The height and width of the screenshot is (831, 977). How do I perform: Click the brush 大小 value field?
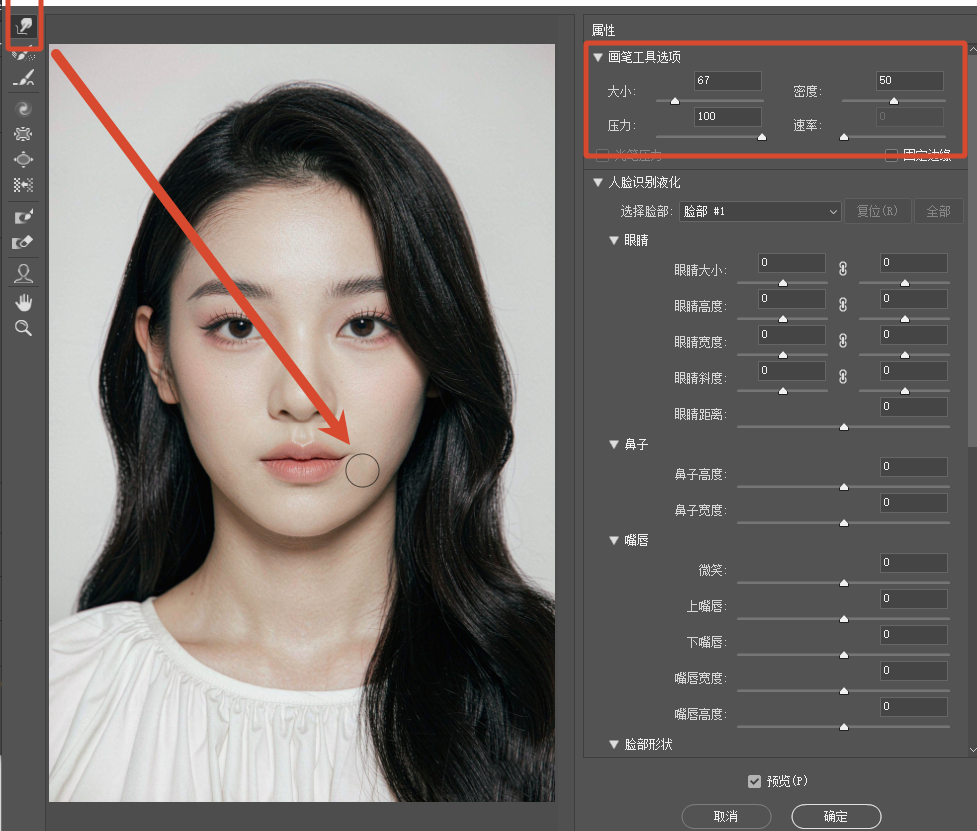(728, 80)
